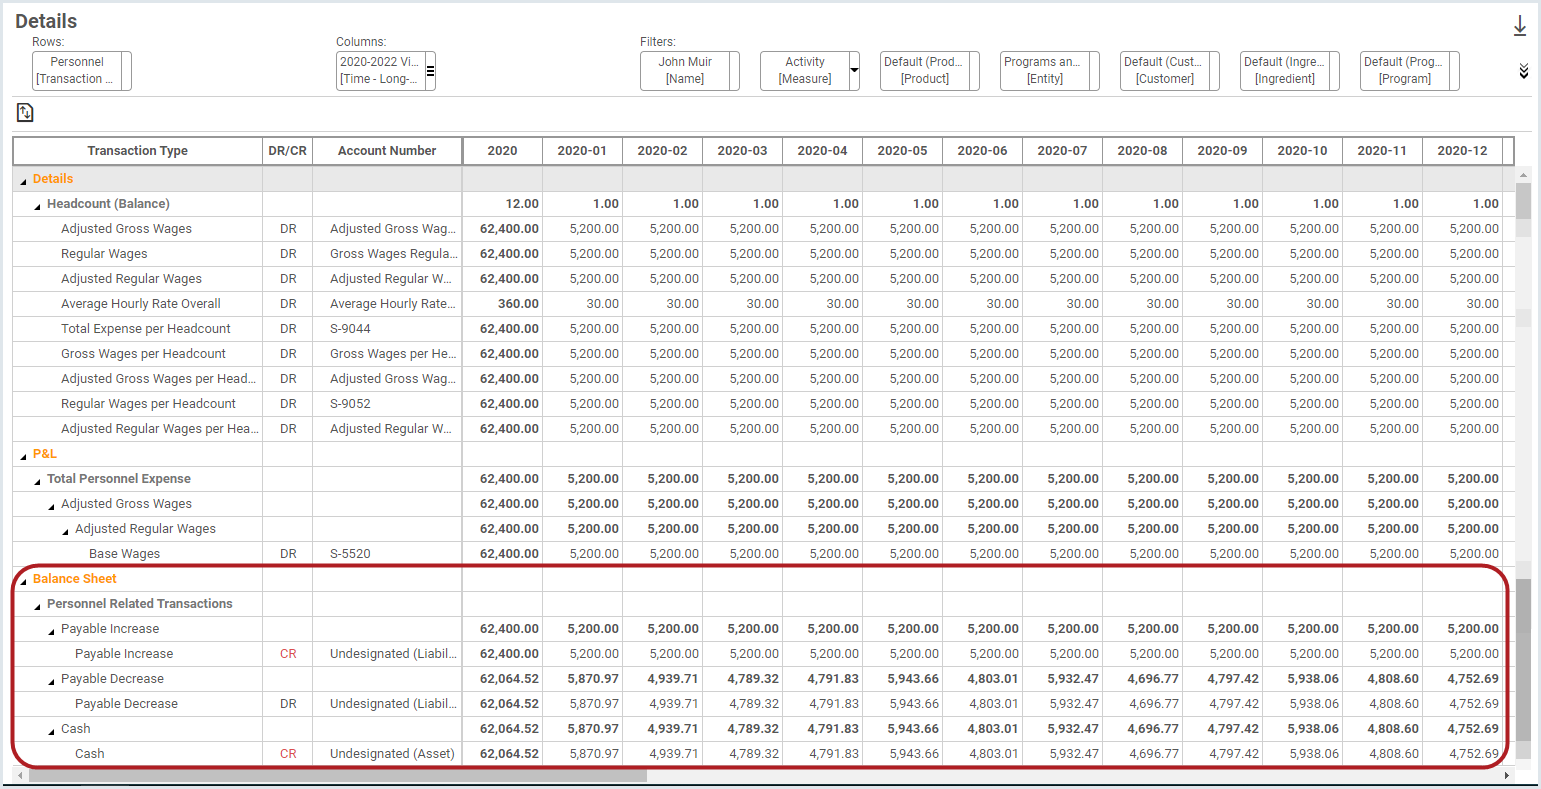1541x789 pixels.
Task: Open the menu handle on the Columns chip
Action: coord(430,71)
